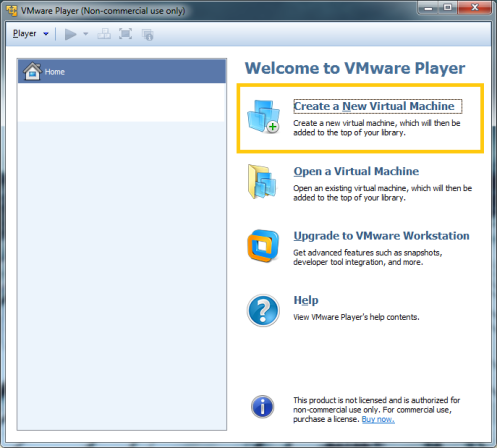This screenshot has width=497, height=448.
Task: Expand the Player menu dropdown arrow
Action: (46, 34)
